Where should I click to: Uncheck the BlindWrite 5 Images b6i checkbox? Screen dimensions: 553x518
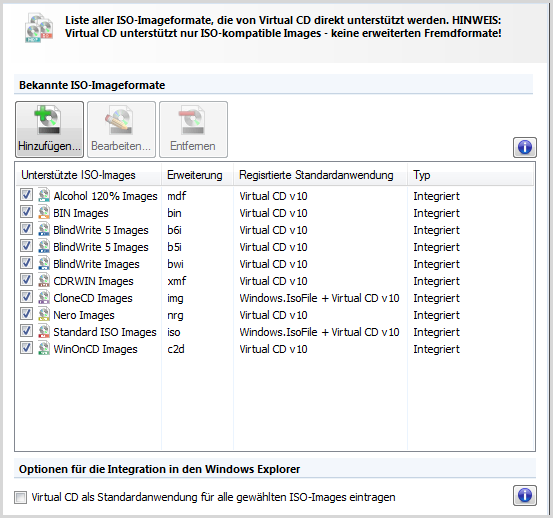click(26, 228)
